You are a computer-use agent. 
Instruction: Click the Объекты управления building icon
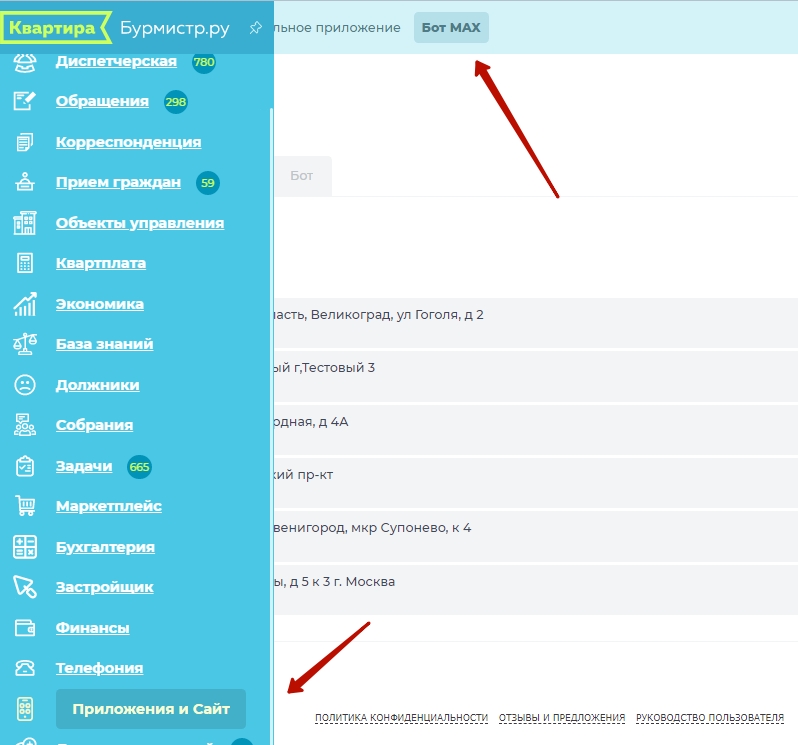coord(25,223)
